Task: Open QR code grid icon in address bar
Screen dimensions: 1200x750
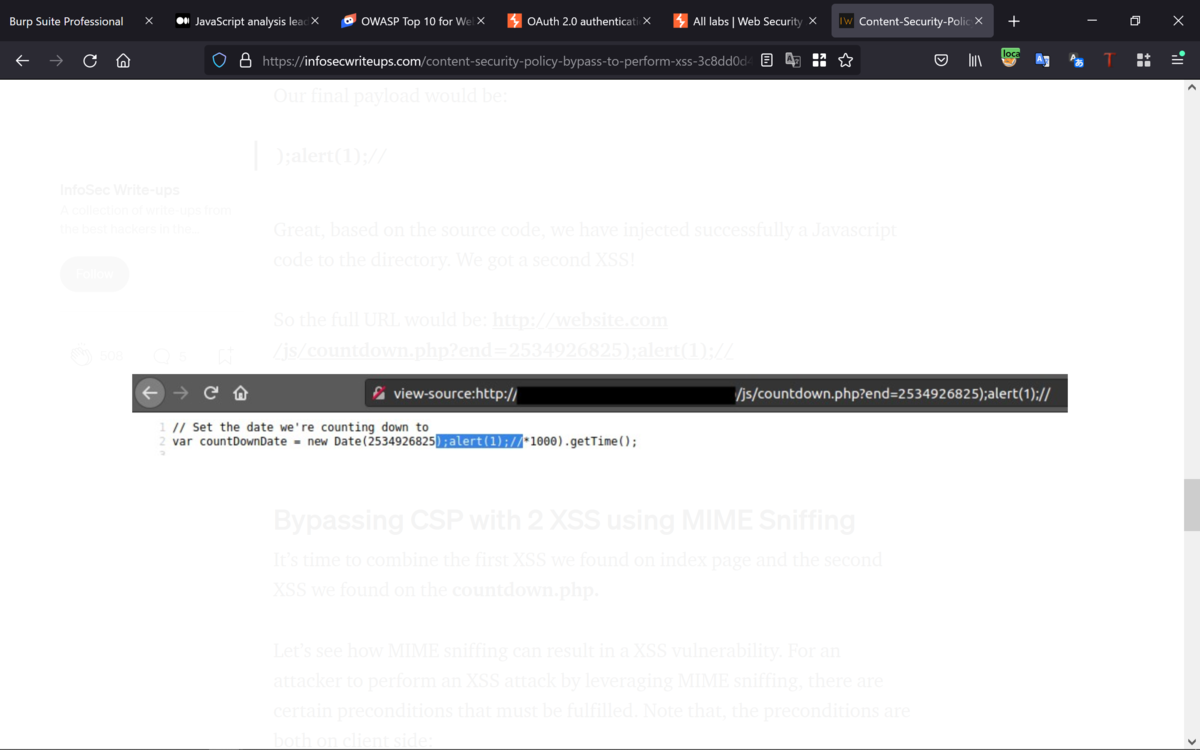Action: [819, 60]
